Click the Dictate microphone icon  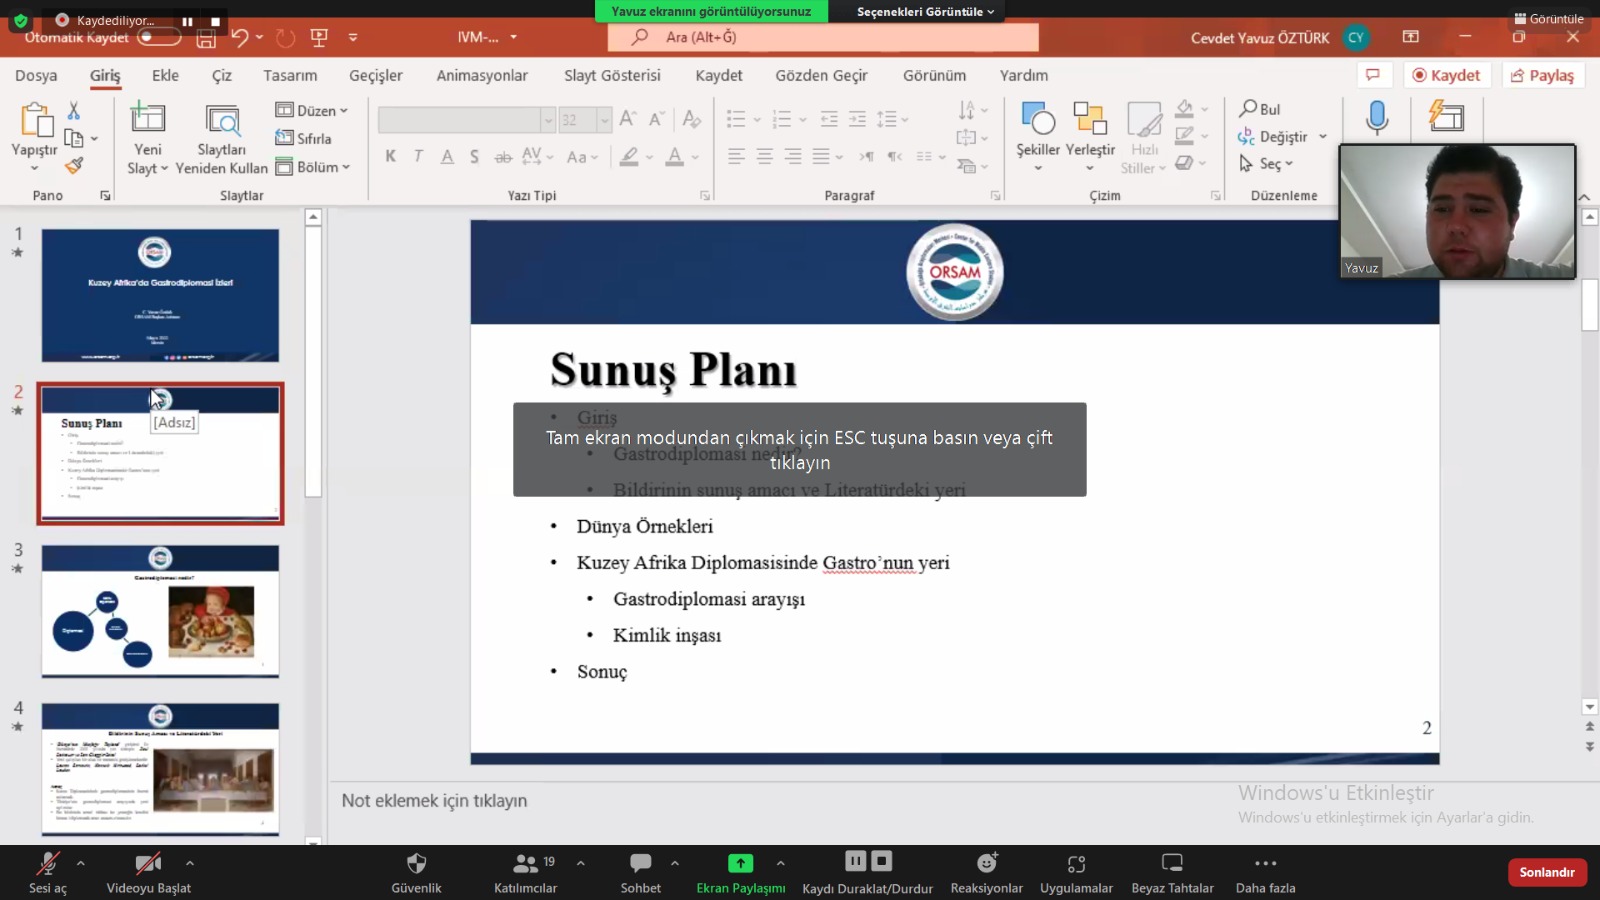click(x=1377, y=117)
